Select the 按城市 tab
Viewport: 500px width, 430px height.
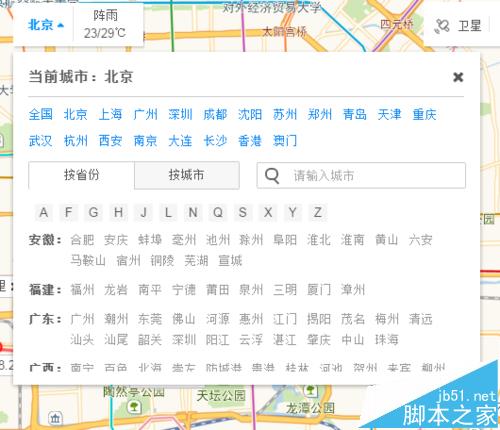pyautogui.click(x=187, y=175)
